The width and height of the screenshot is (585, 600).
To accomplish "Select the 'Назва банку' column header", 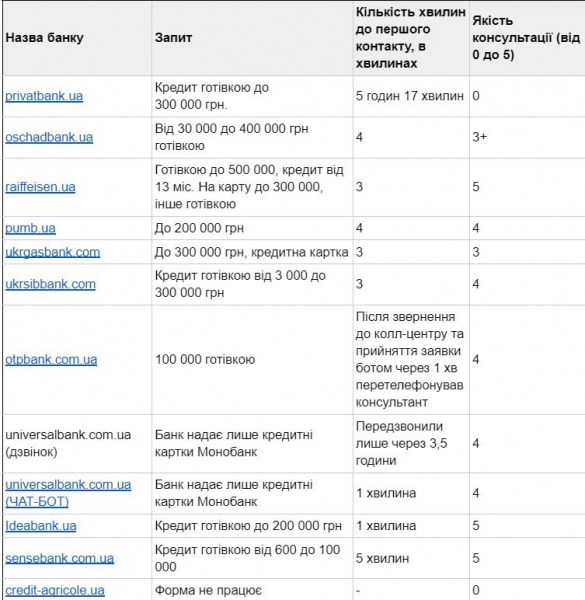I will pos(77,38).
